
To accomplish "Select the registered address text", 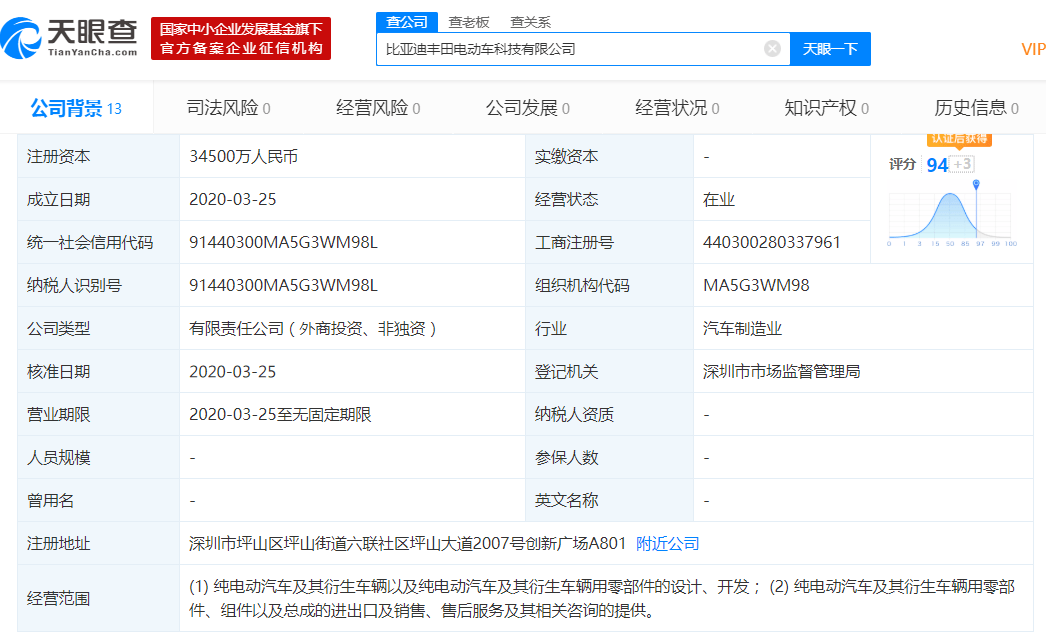I will [408, 544].
